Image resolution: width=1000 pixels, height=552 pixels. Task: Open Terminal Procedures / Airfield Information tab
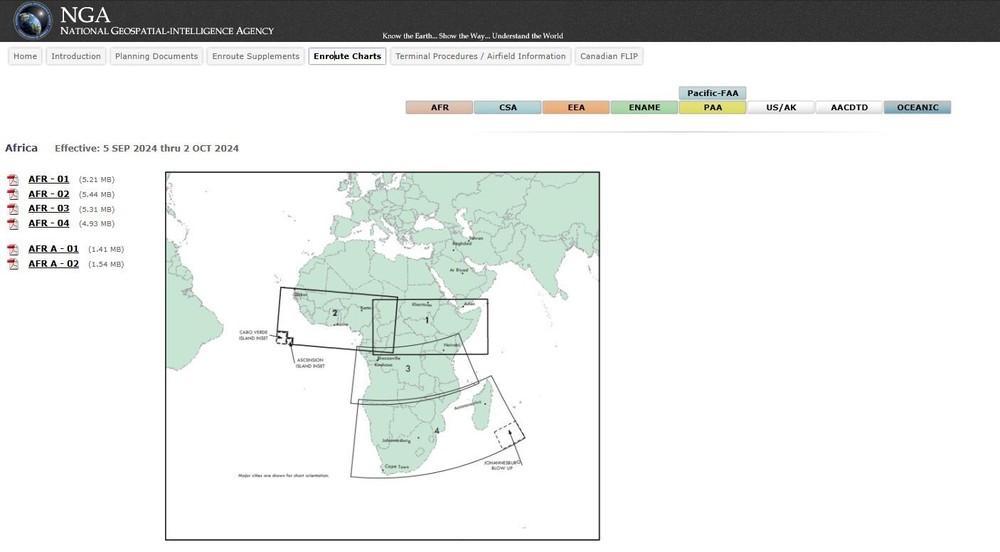coord(480,56)
